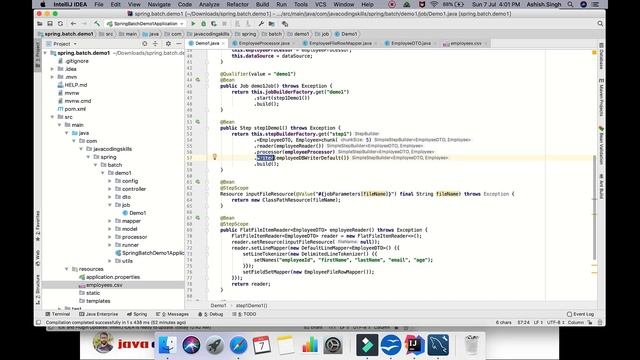Switch to employees.csv editor tab

coord(466,43)
